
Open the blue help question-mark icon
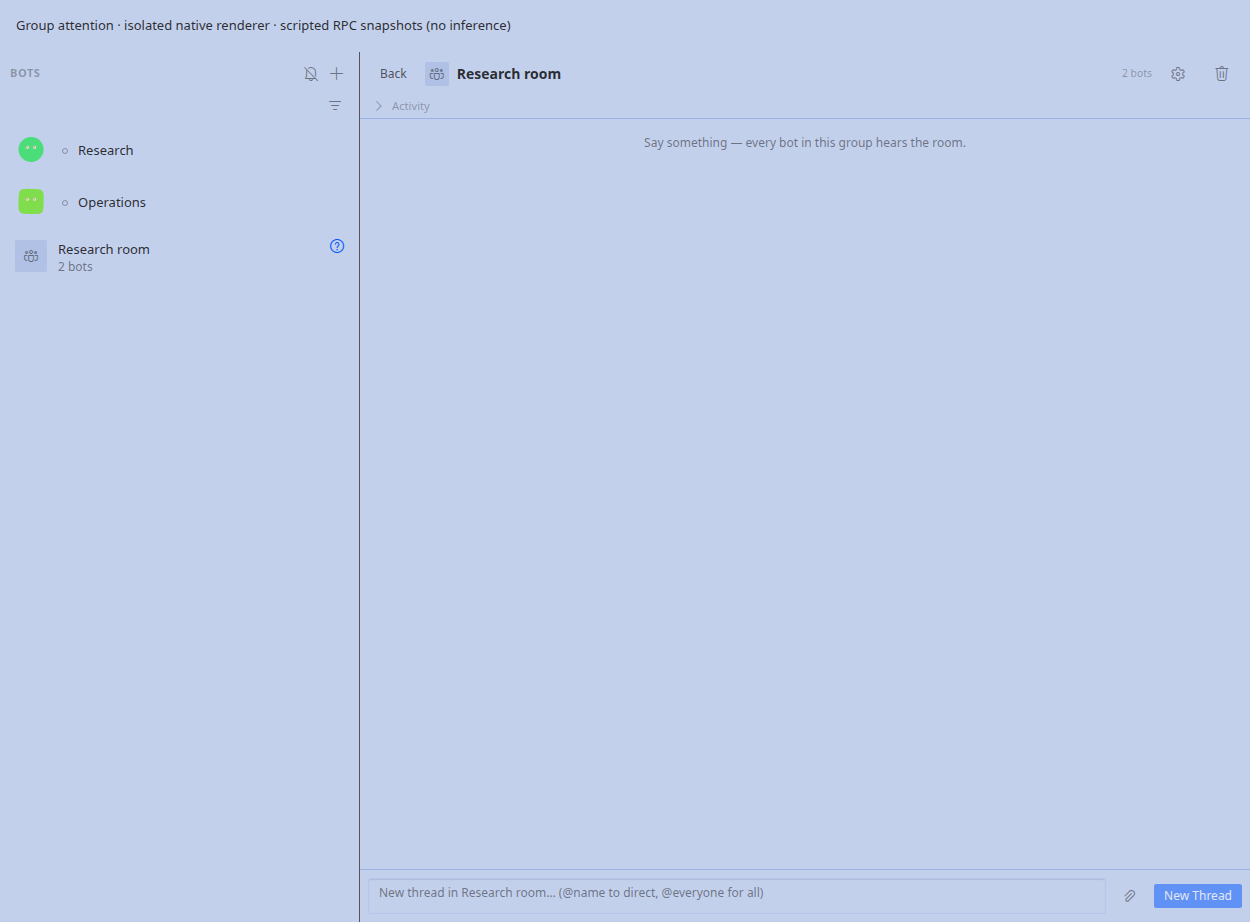coord(337,246)
